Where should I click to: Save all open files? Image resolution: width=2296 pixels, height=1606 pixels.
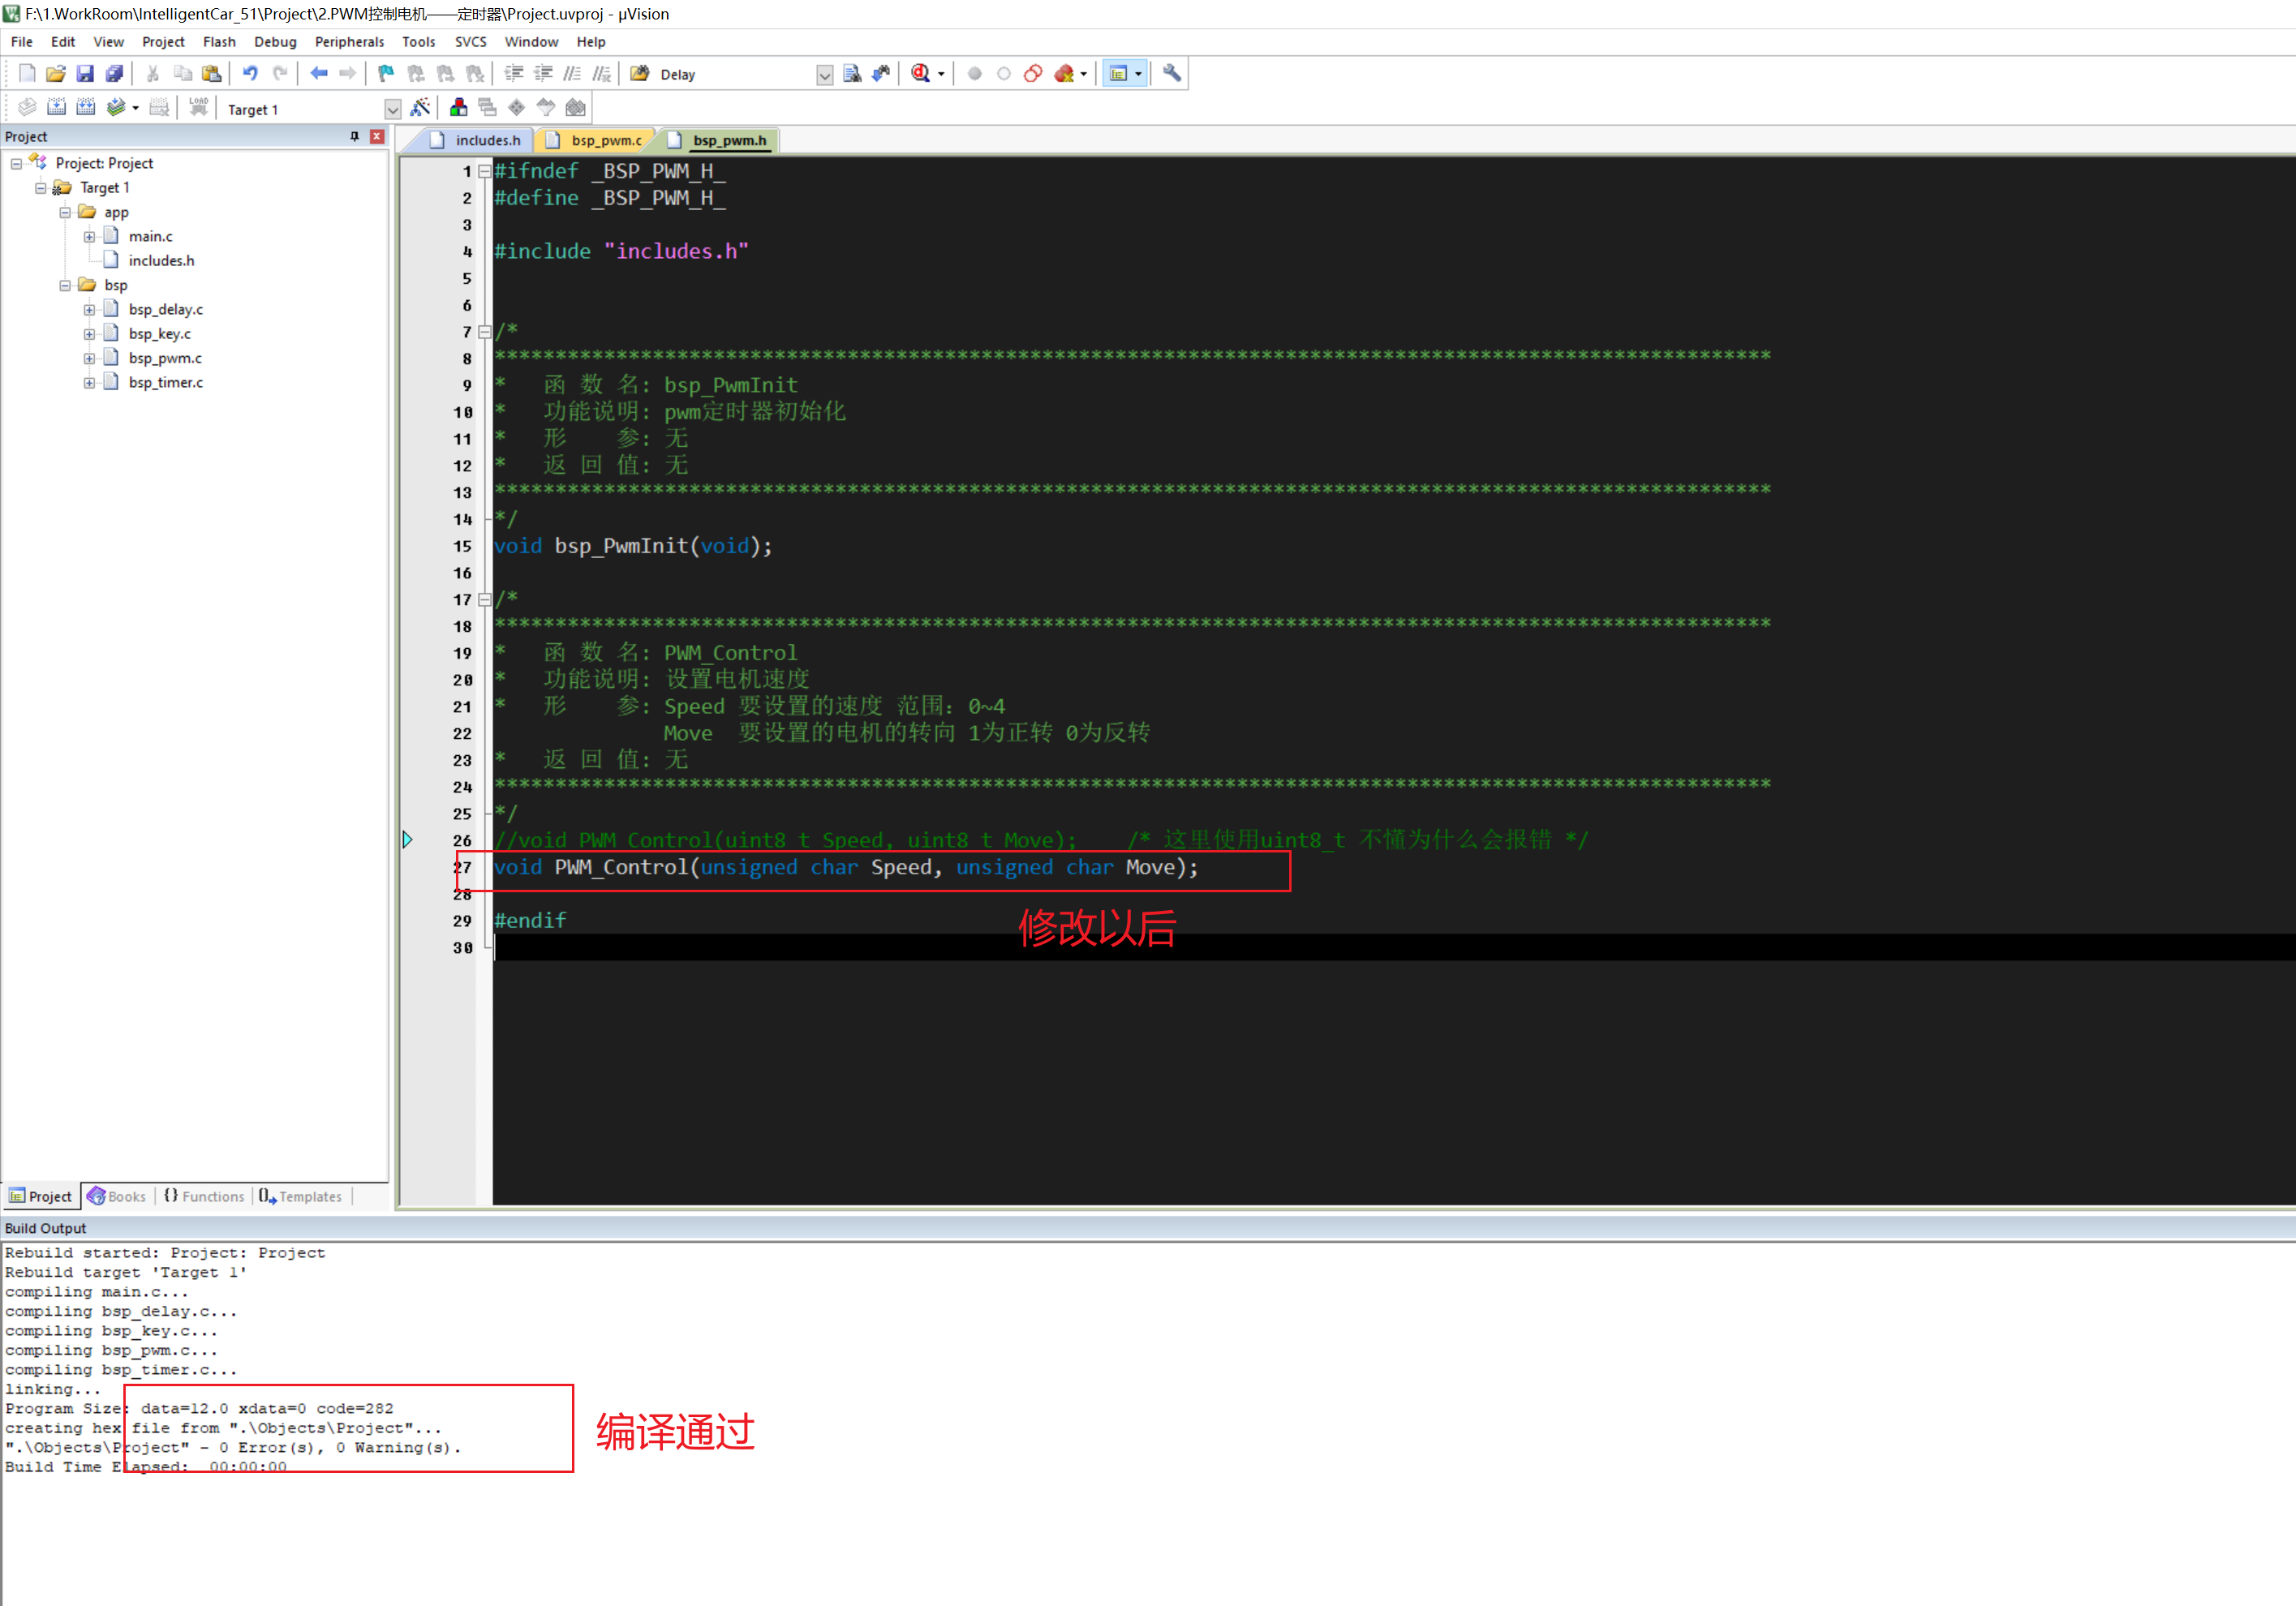pos(114,73)
